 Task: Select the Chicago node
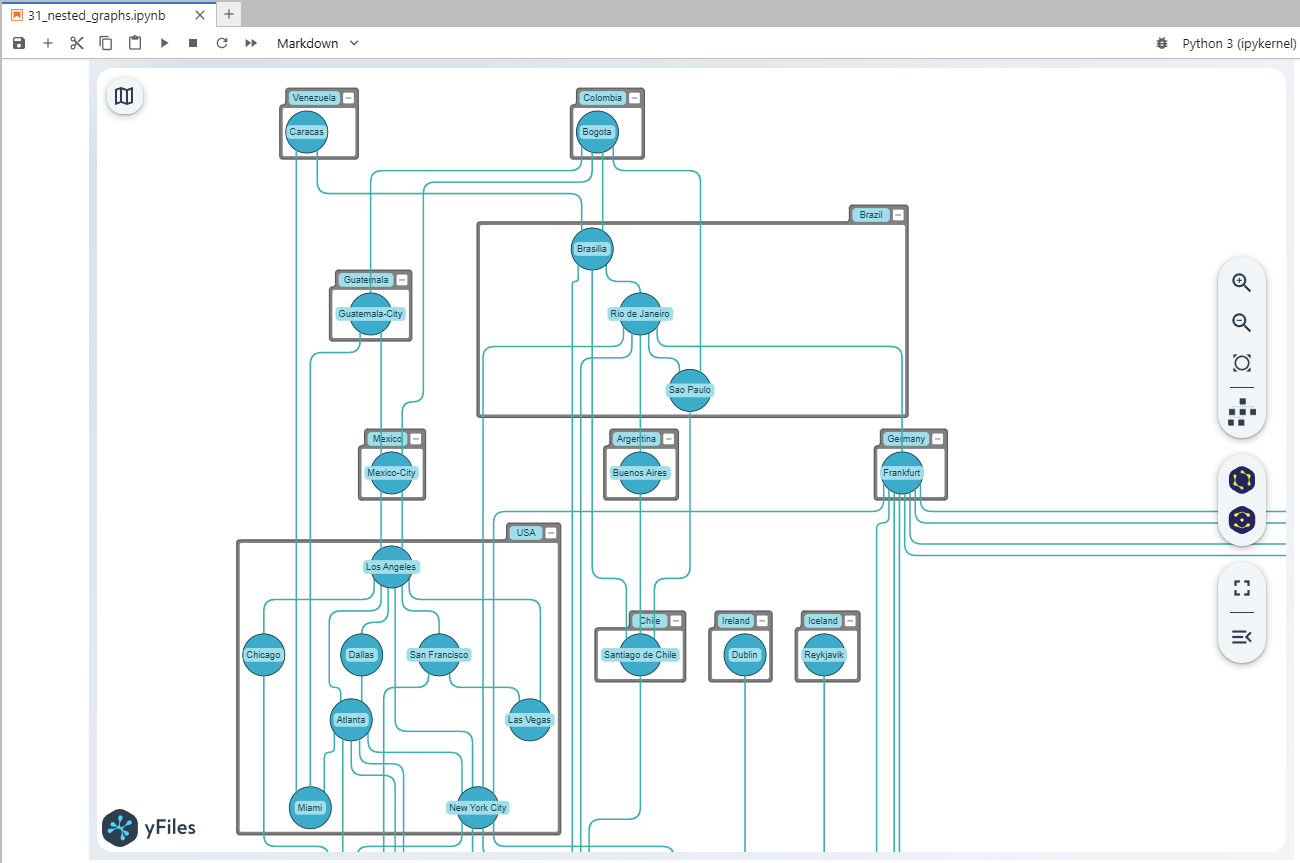[264, 655]
